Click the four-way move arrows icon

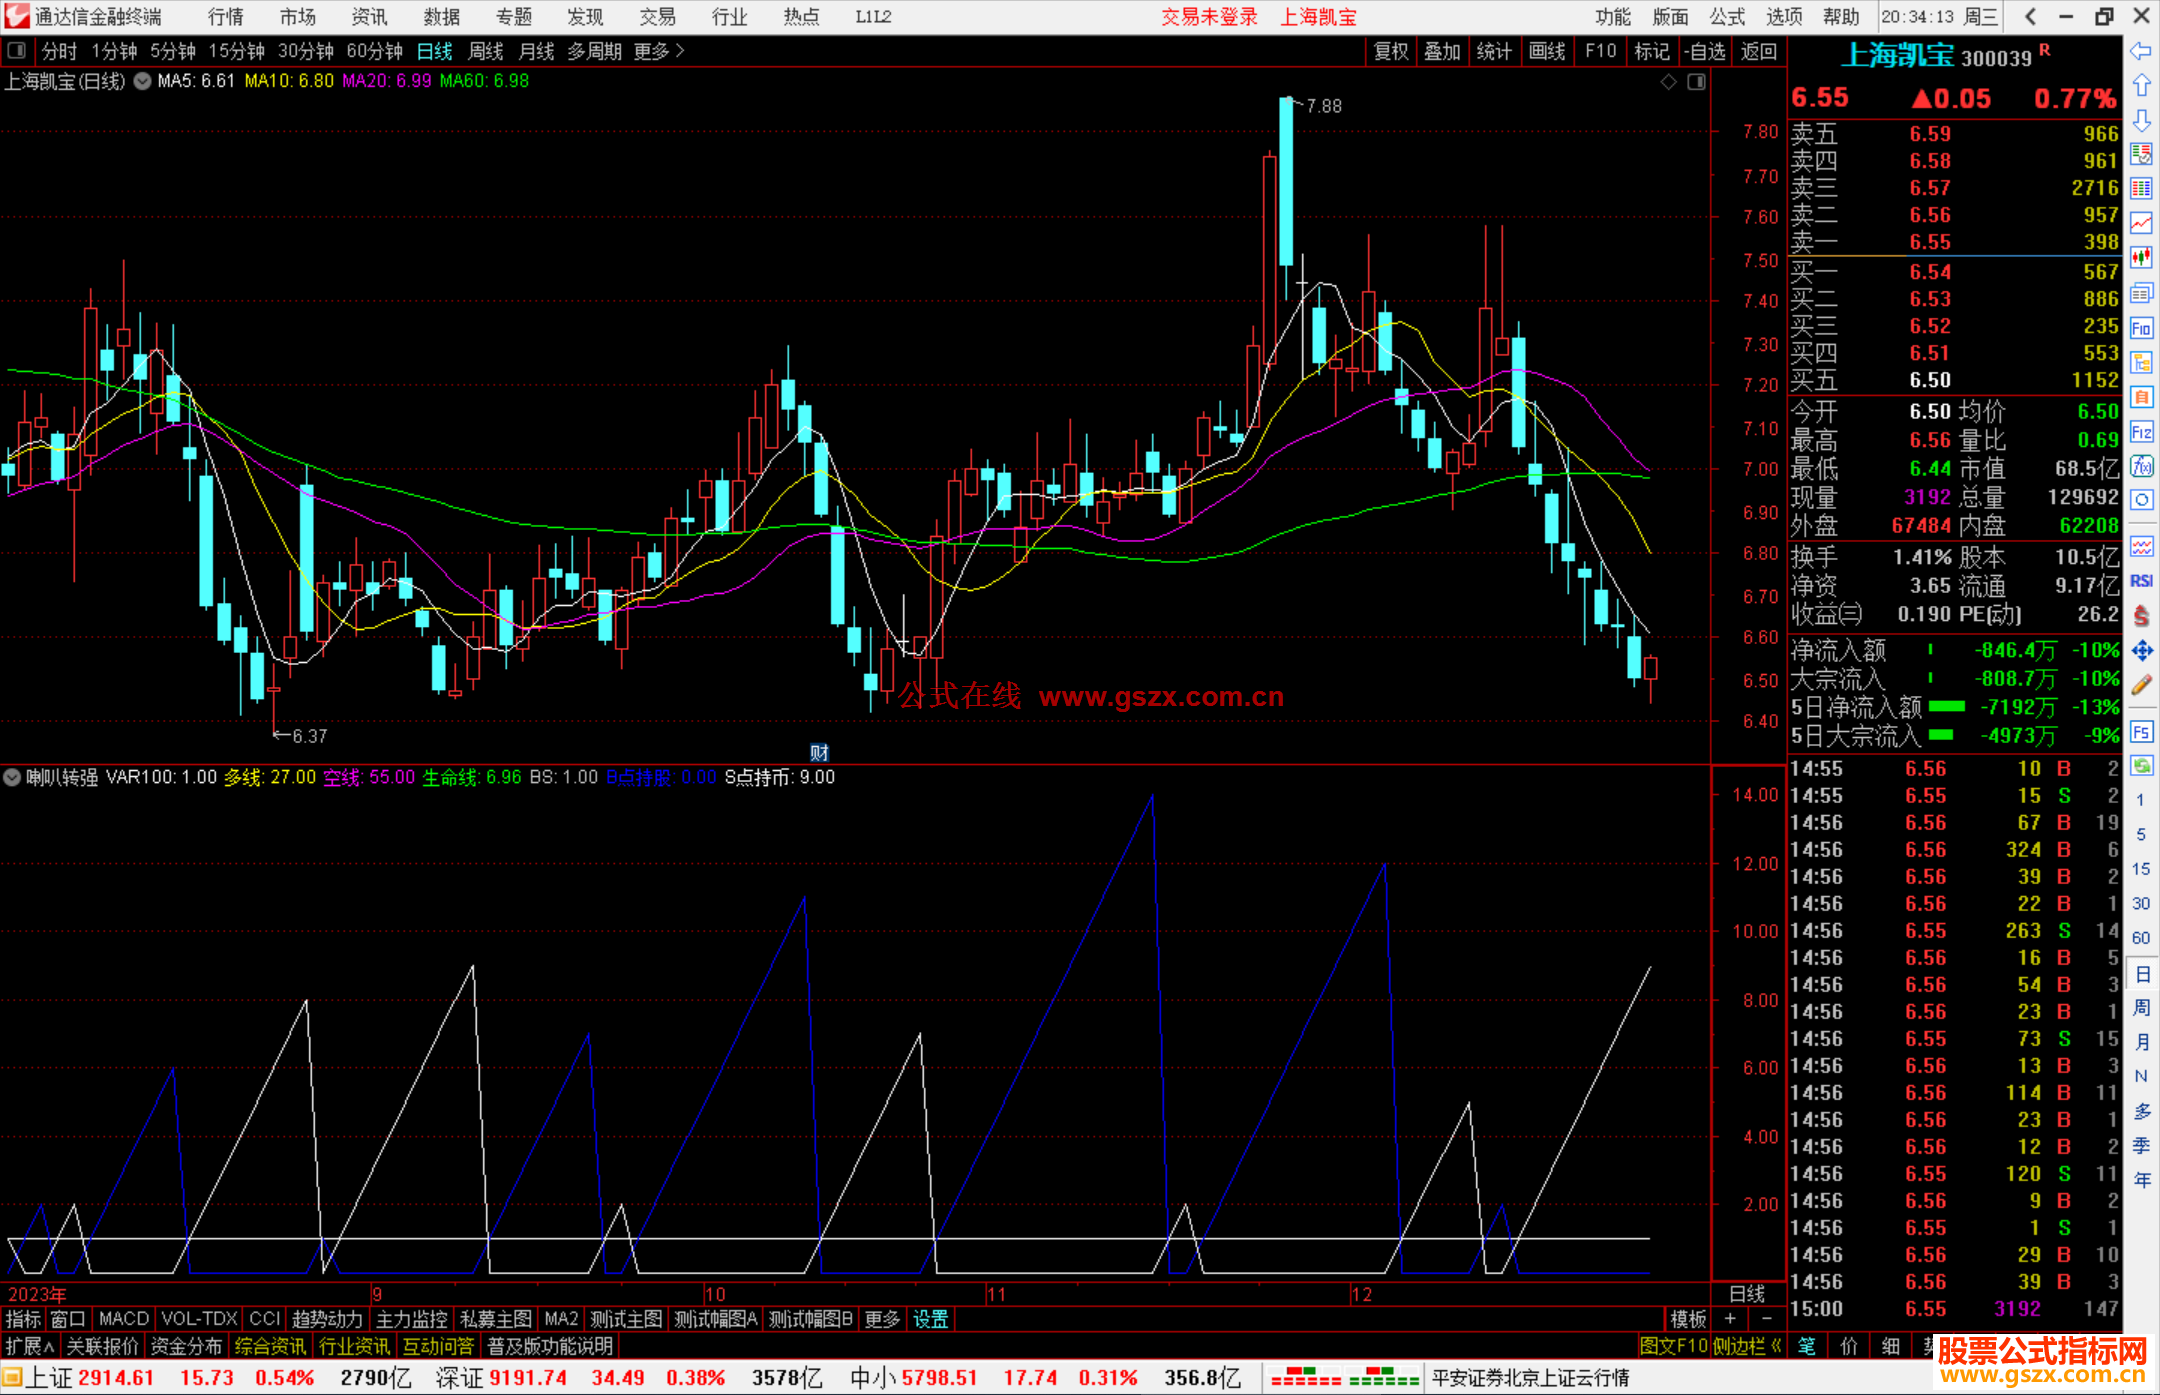(2141, 651)
